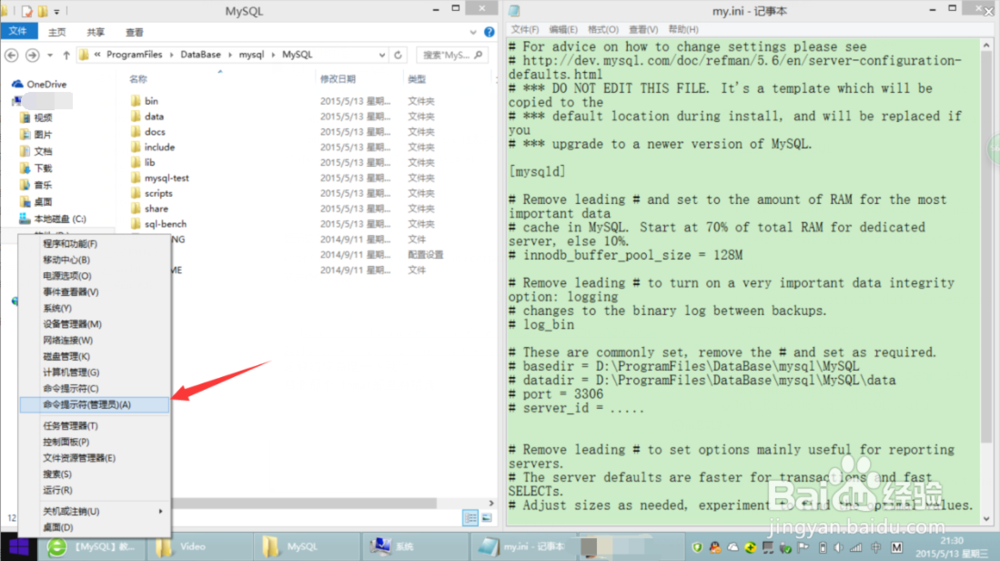
Task: Select the lib folder
Action: pos(149,163)
